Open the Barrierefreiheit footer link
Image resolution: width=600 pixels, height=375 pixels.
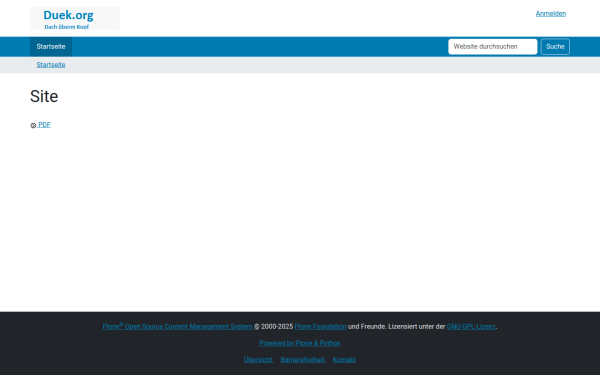[x=303, y=360]
